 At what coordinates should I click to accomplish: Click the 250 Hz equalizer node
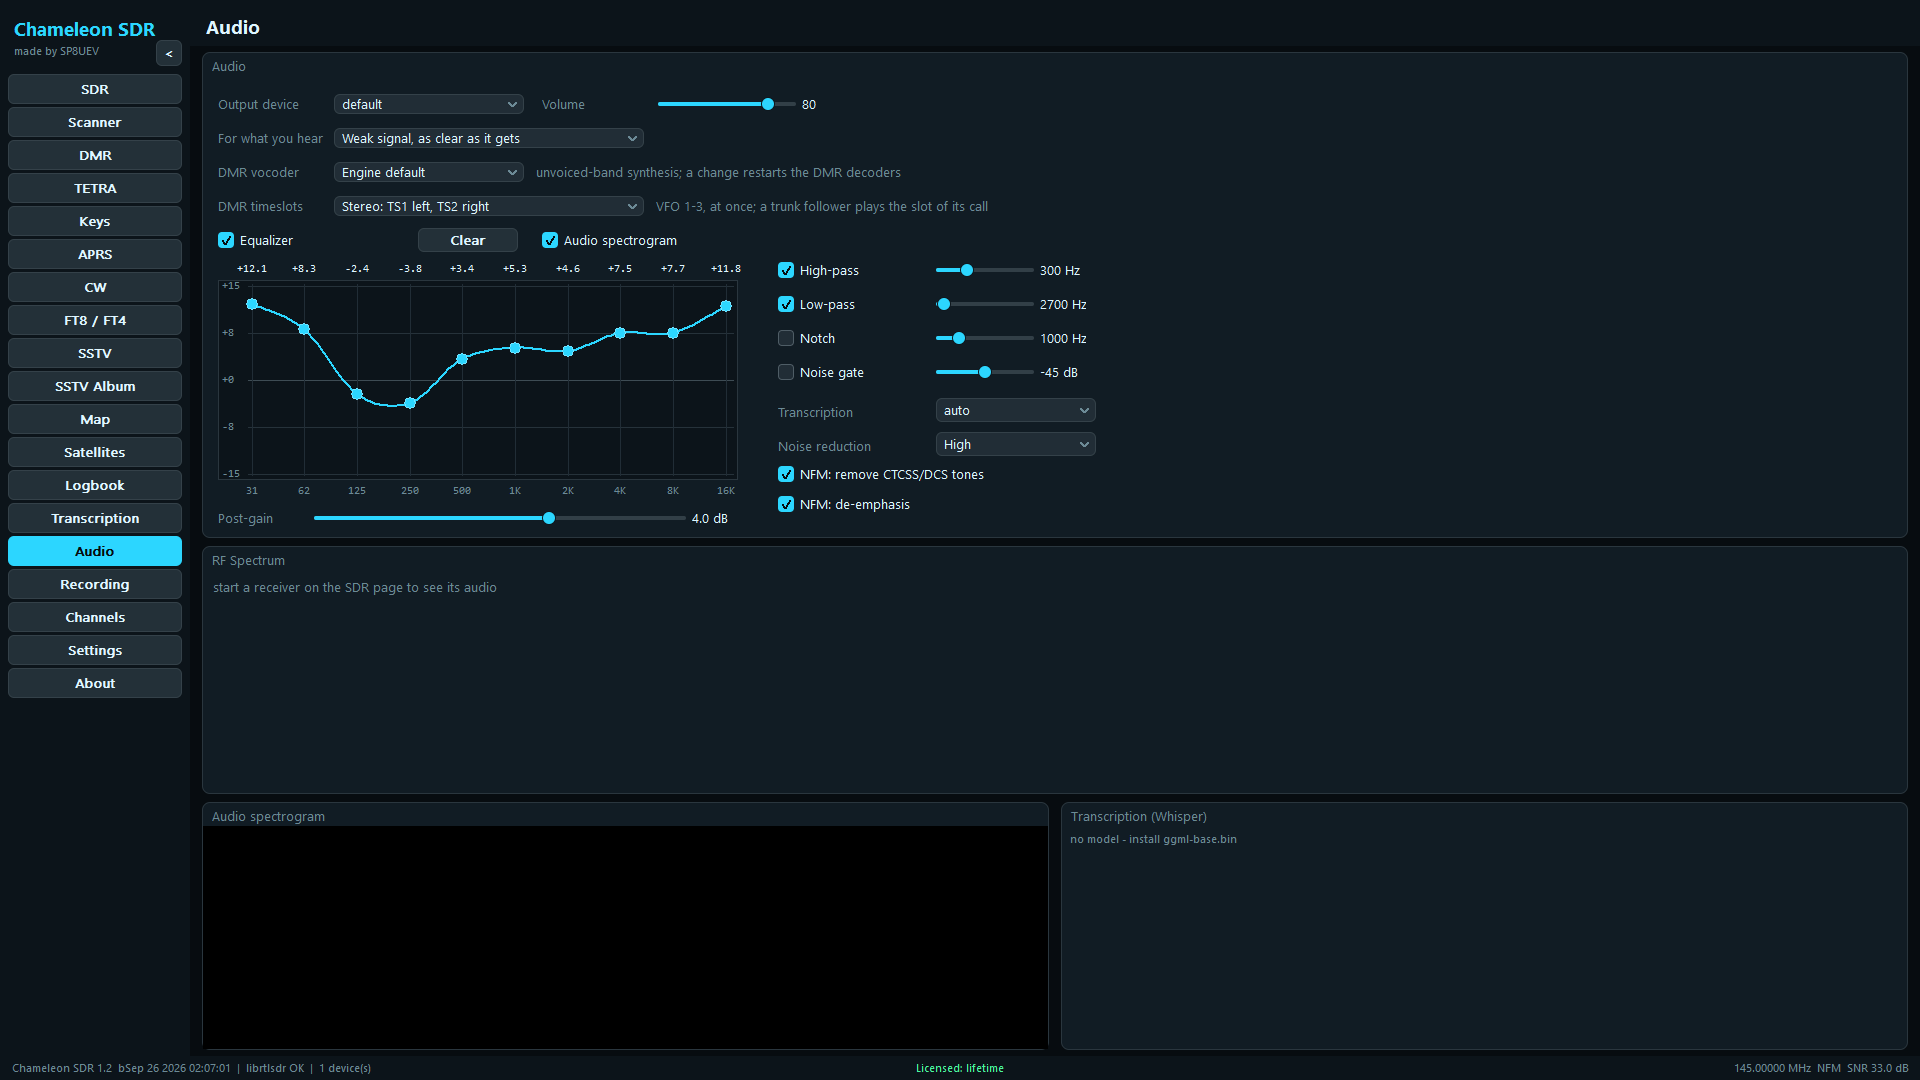(410, 403)
